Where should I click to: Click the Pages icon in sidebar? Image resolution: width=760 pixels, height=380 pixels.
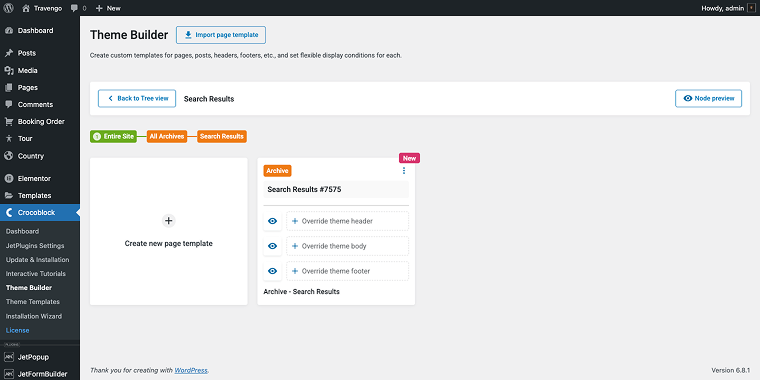(x=9, y=88)
